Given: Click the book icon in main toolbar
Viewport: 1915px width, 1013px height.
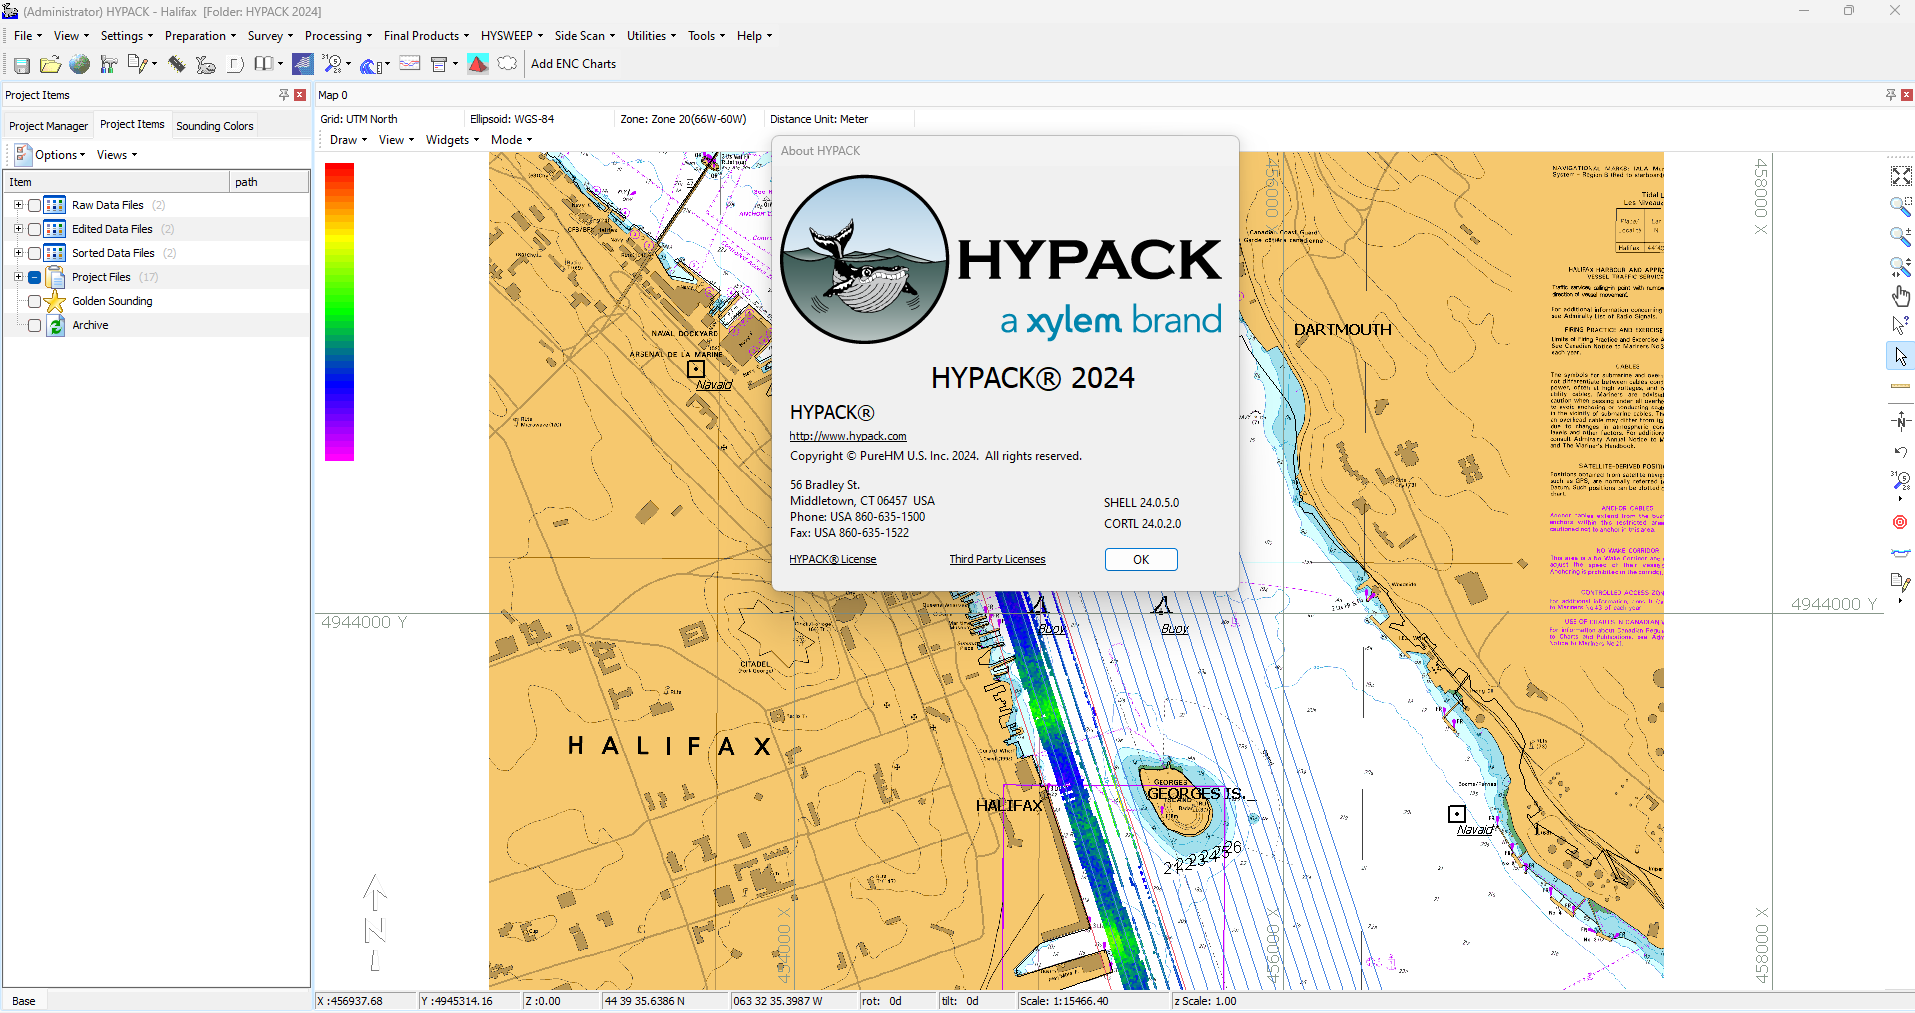Looking at the screenshot, I should (x=263, y=64).
